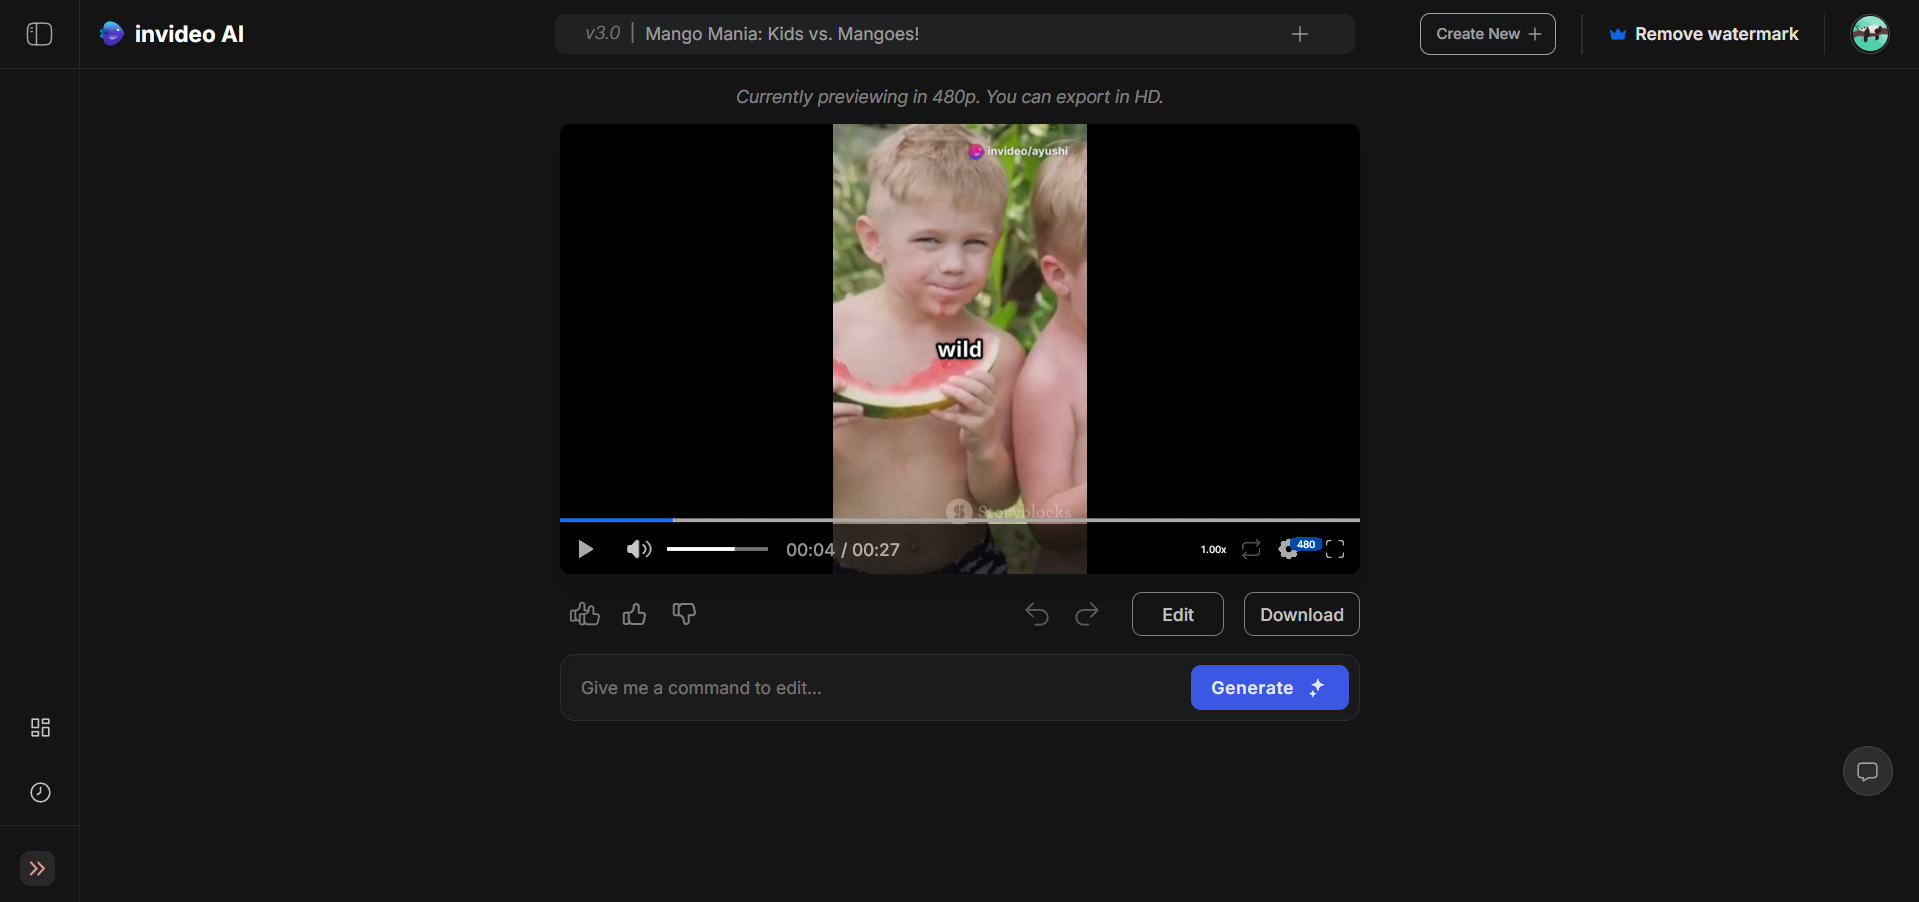The width and height of the screenshot is (1919, 902).
Task: Expand the collapsed sidebar with chevron button
Action: 38,868
